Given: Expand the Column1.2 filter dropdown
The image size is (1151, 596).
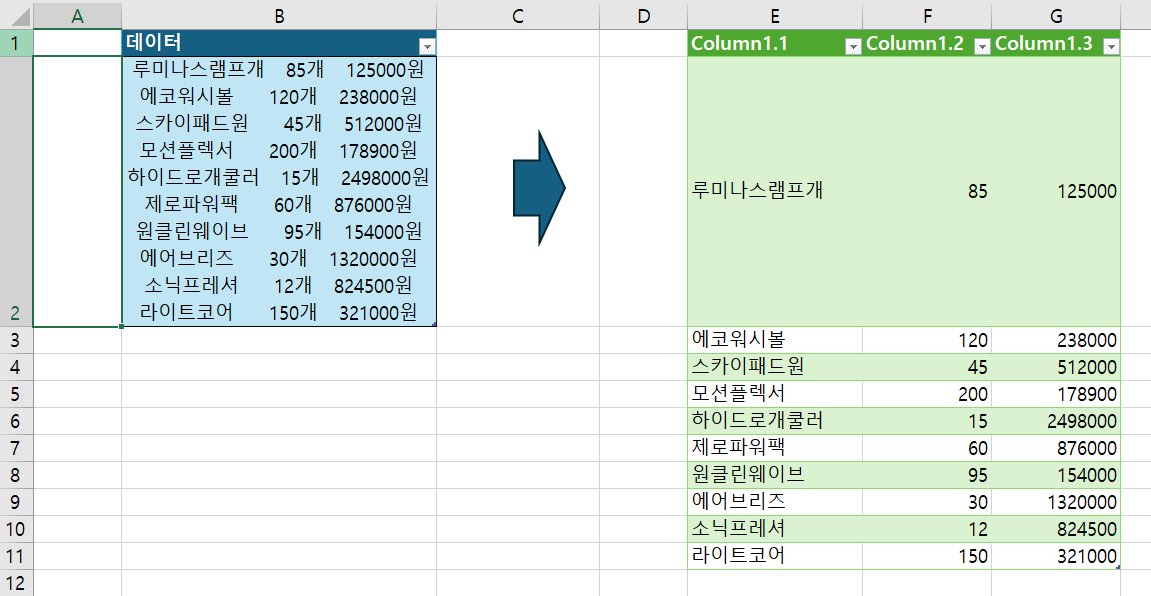Looking at the screenshot, I should 982,45.
